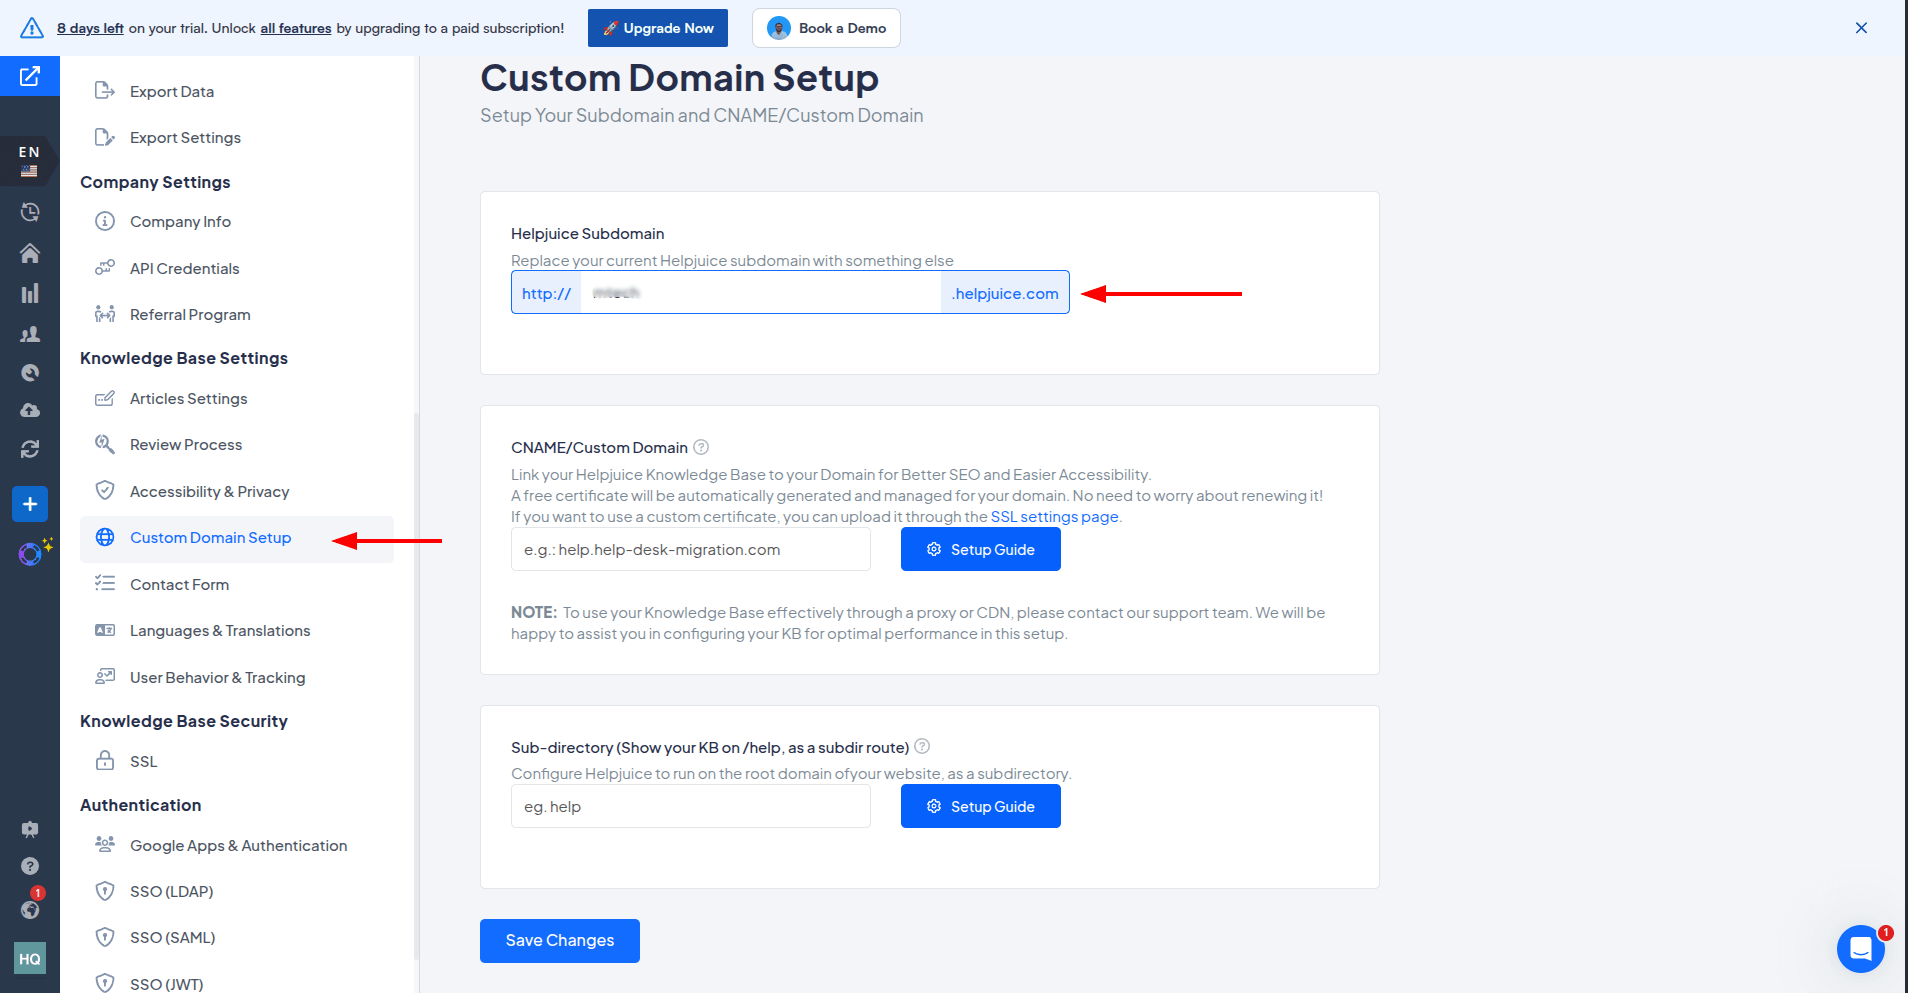
Task: Click the CNAME/Custom Domain help question icon
Action: [x=701, y=447]
